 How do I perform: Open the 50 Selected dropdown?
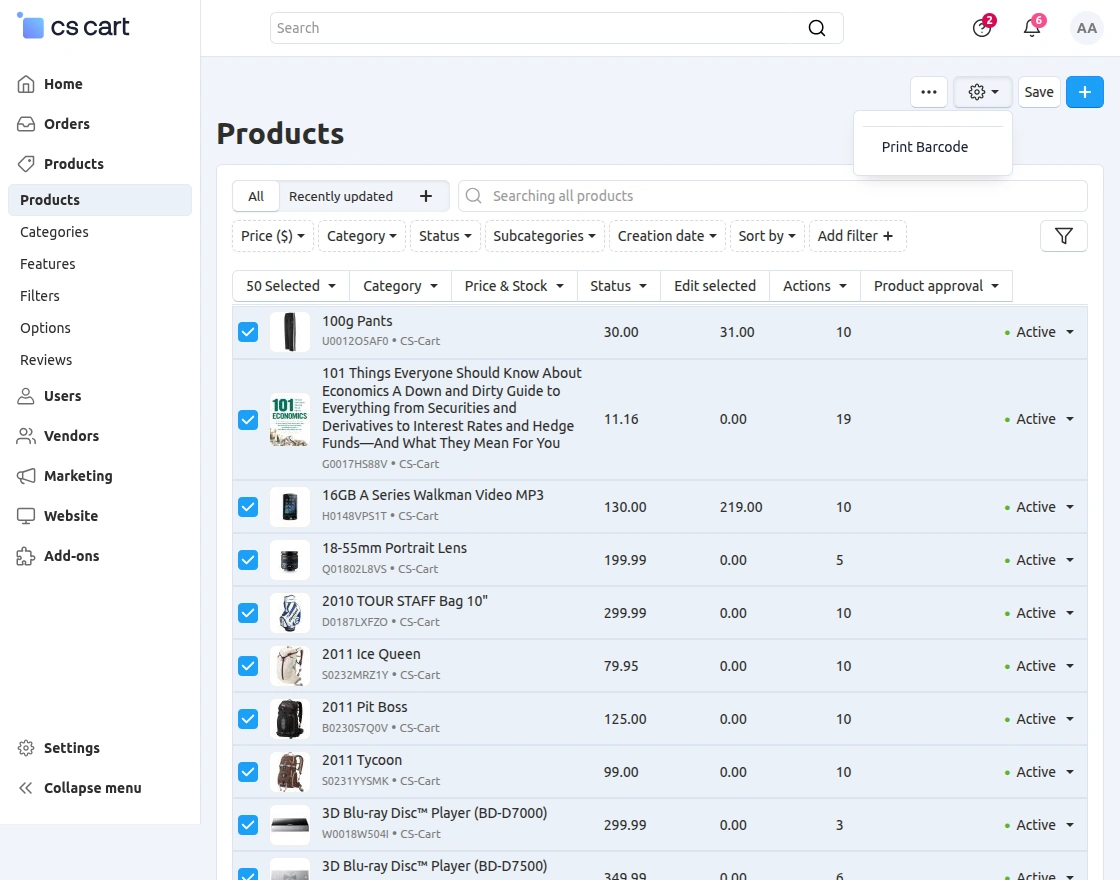coord(291,286)
